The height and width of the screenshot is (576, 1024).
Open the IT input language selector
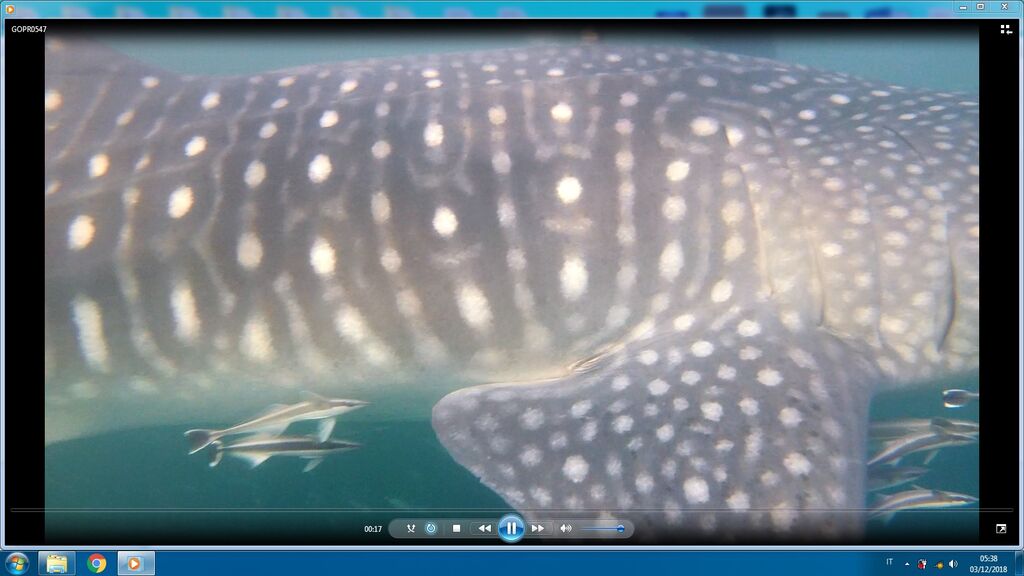889,562
